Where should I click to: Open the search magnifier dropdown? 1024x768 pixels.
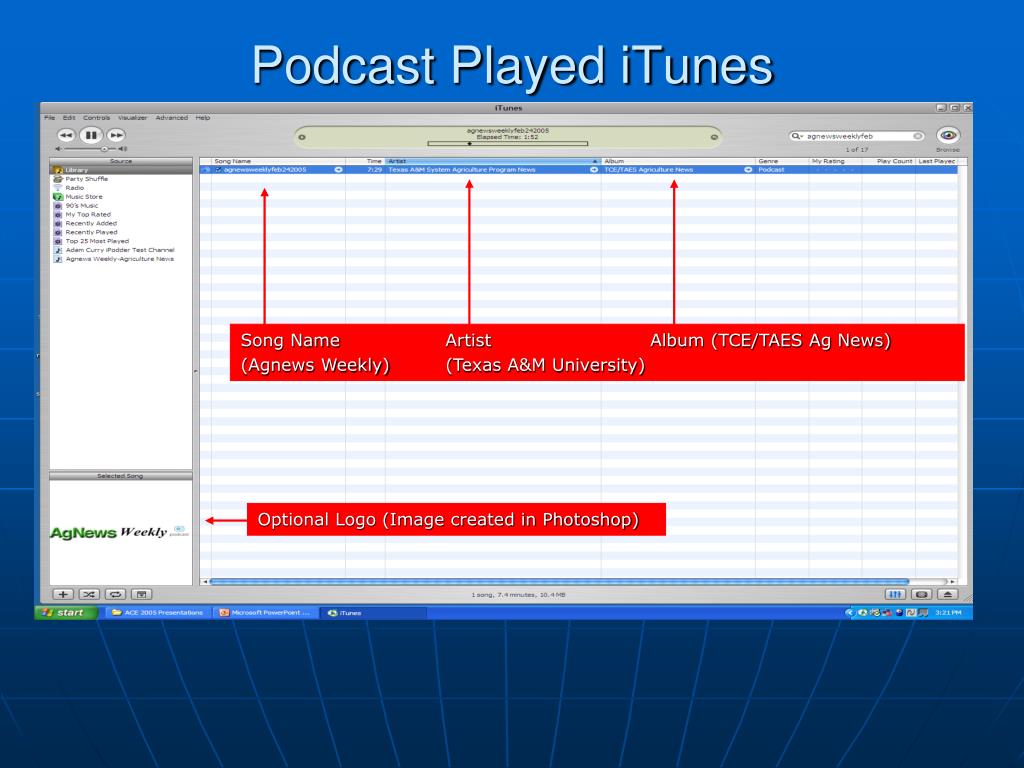pos(797,136)
